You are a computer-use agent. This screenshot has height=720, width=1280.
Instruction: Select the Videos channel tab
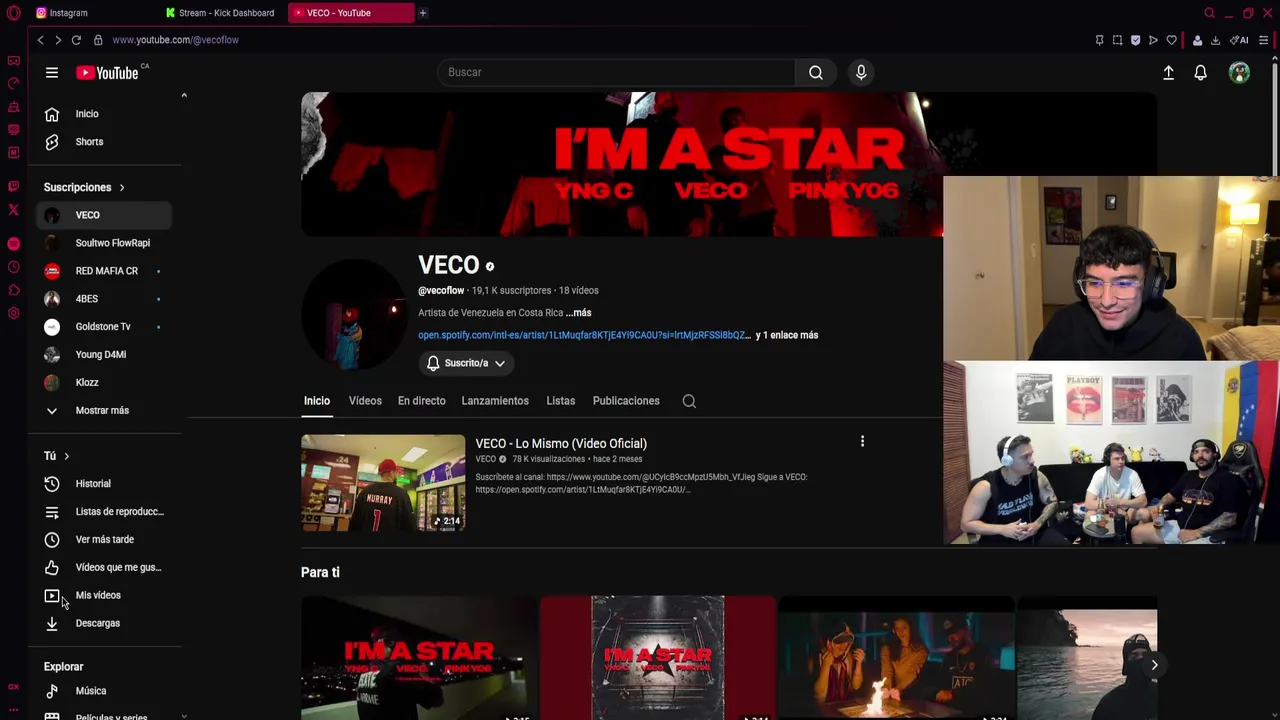pos(365,401)
